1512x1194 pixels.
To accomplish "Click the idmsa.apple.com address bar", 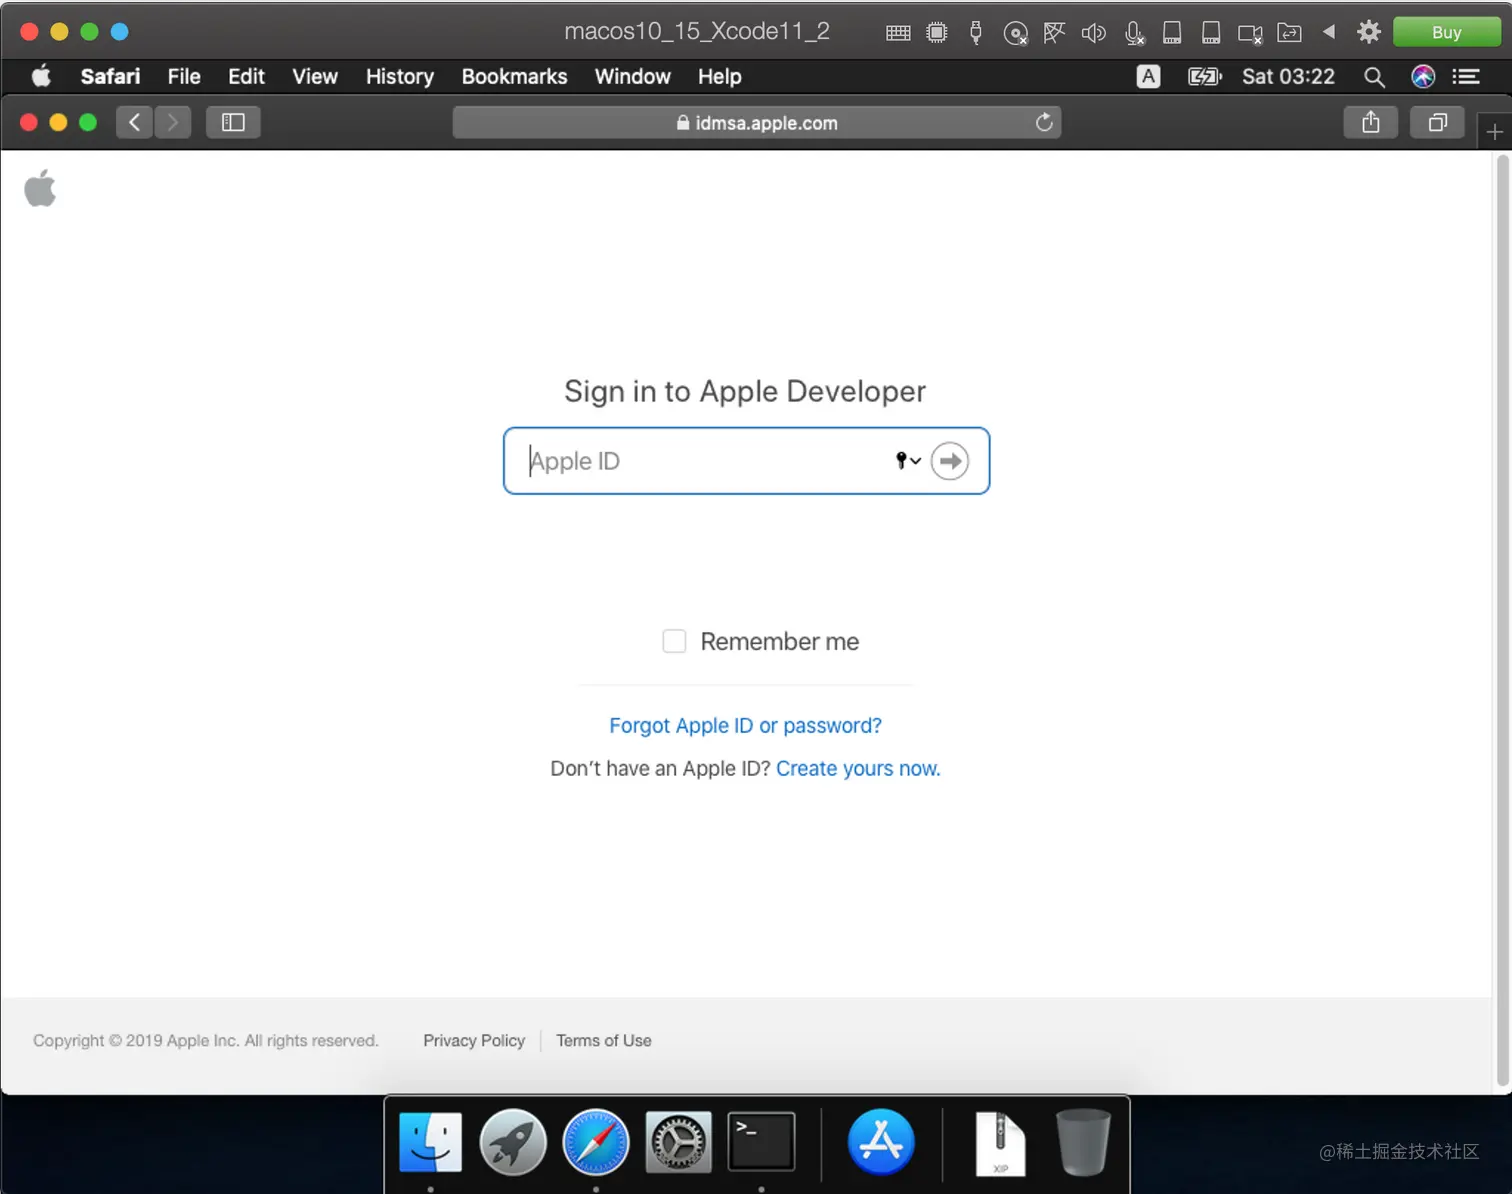I will coord(756,122).
